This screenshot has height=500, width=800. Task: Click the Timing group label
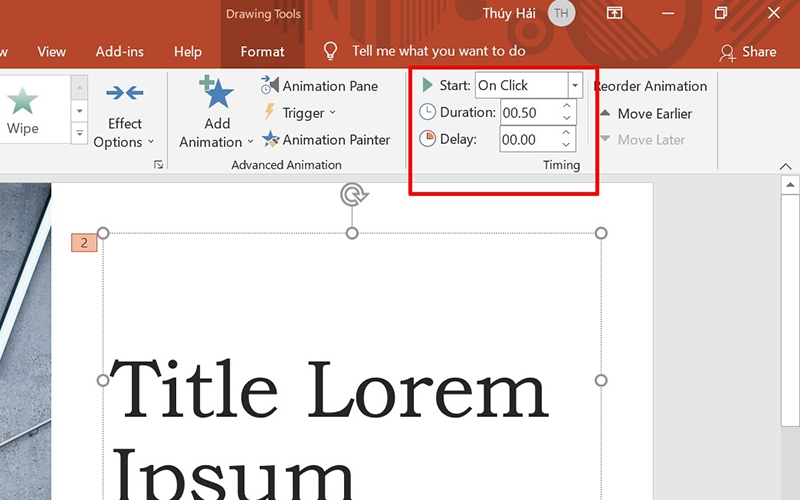[561, 165]
